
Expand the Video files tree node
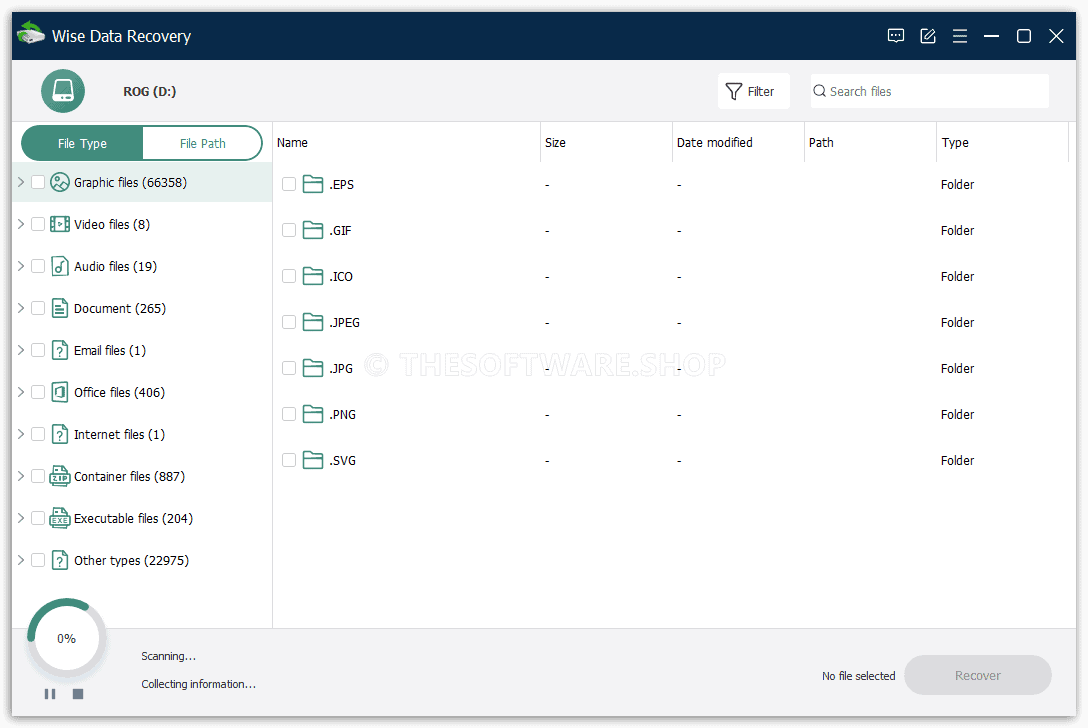[x=21, y=224]
